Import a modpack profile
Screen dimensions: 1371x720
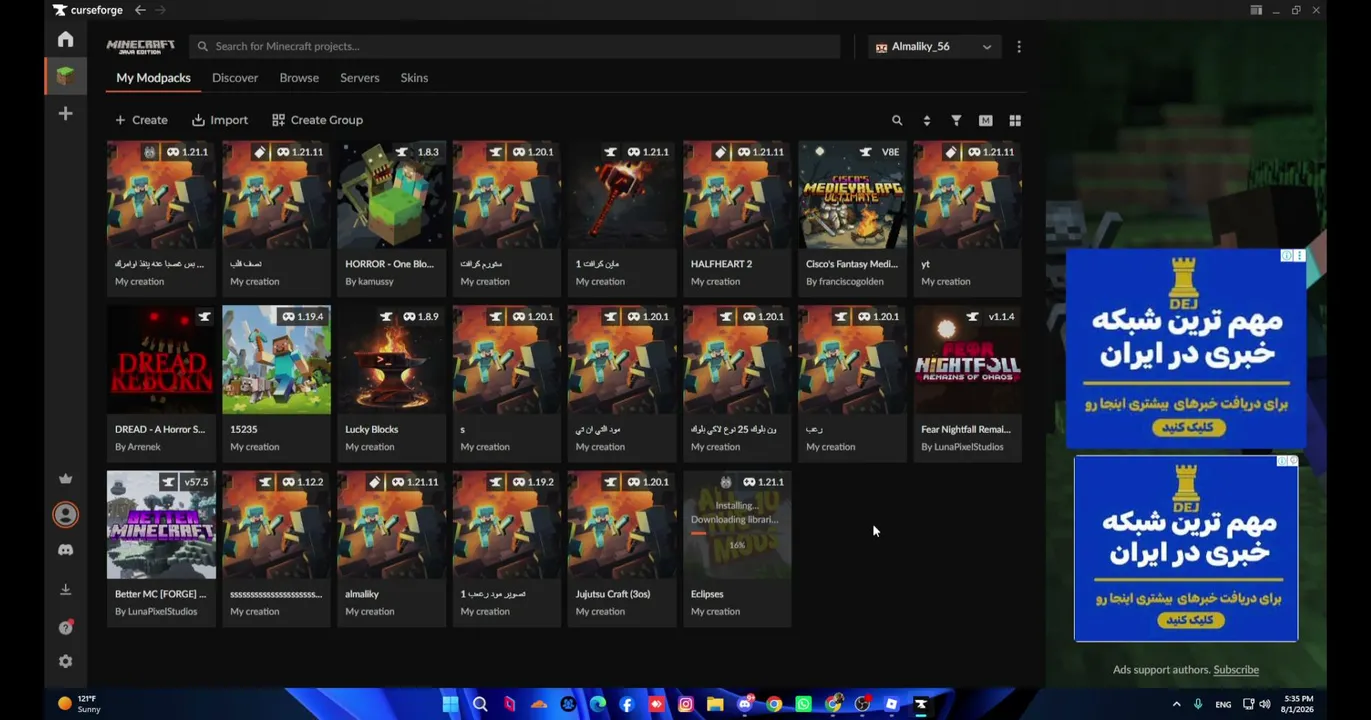pos(220,120)
